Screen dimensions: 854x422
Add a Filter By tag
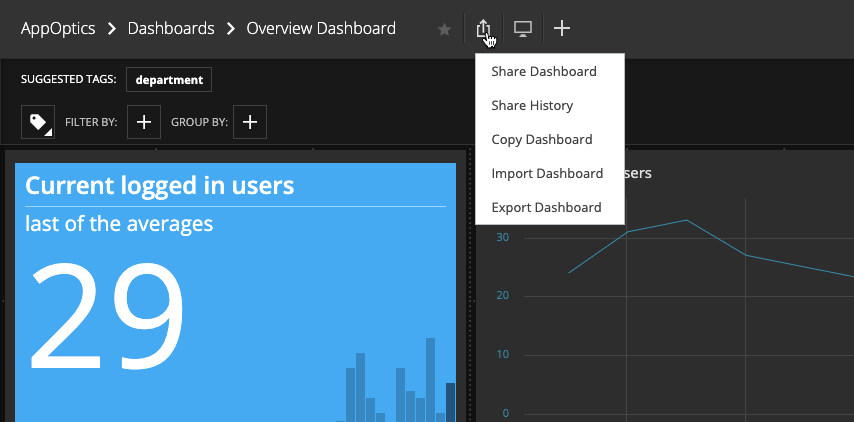(144, 122)
